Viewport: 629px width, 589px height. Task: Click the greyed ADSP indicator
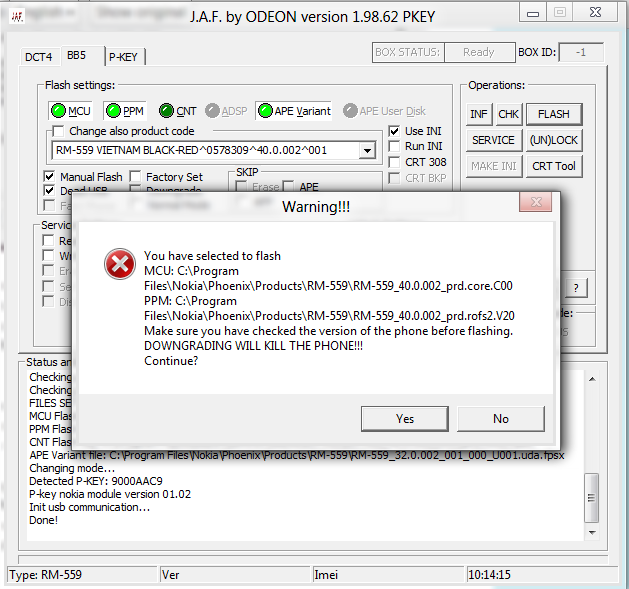point(212,111)
